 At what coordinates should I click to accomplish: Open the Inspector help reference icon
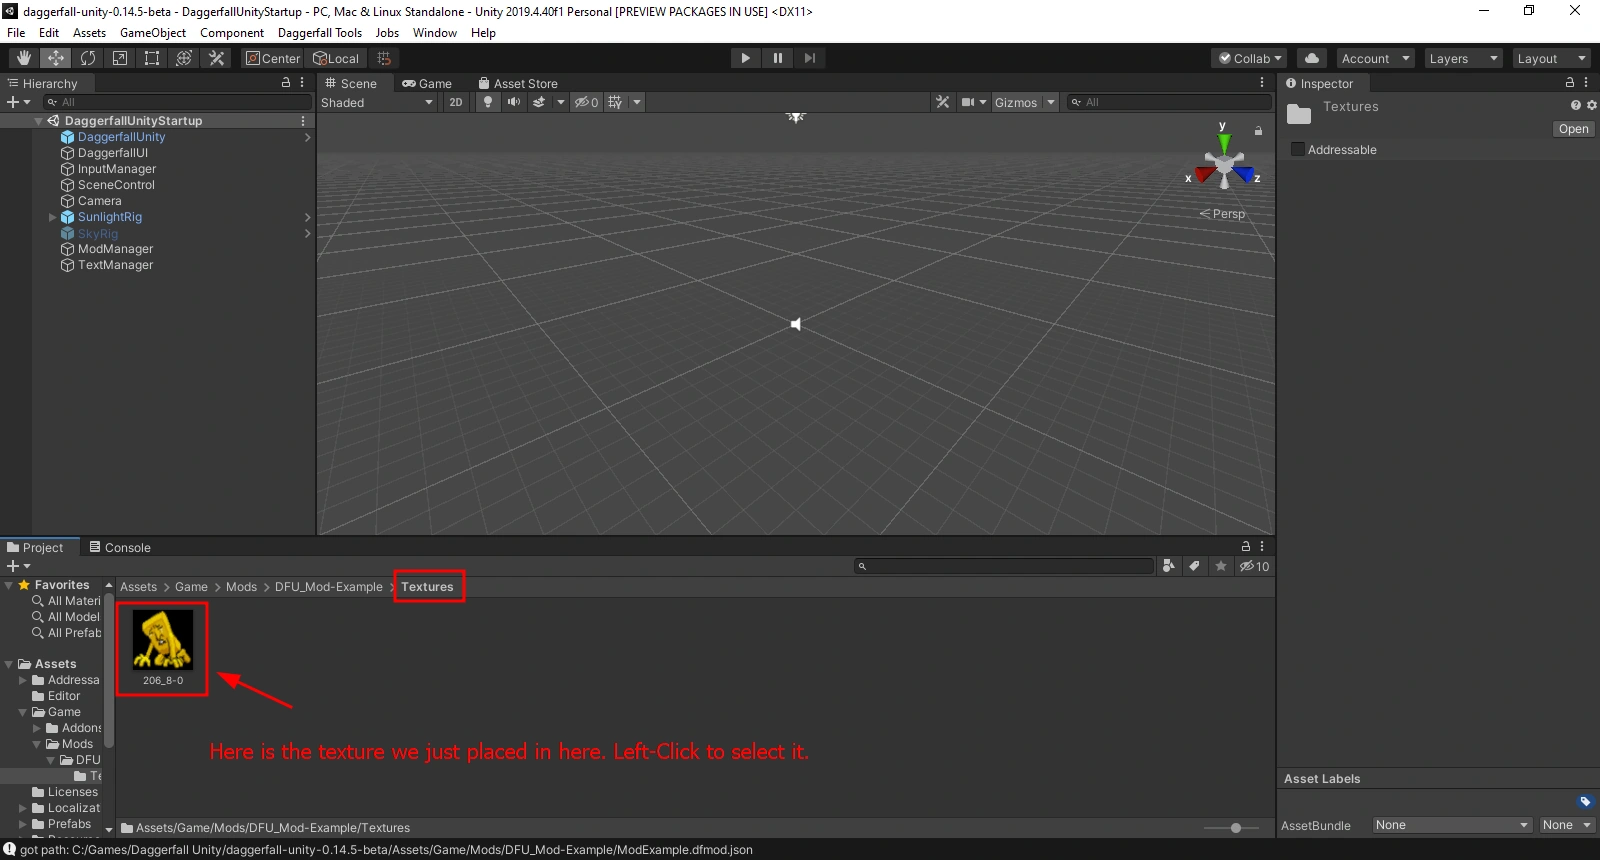(1576, 105)
